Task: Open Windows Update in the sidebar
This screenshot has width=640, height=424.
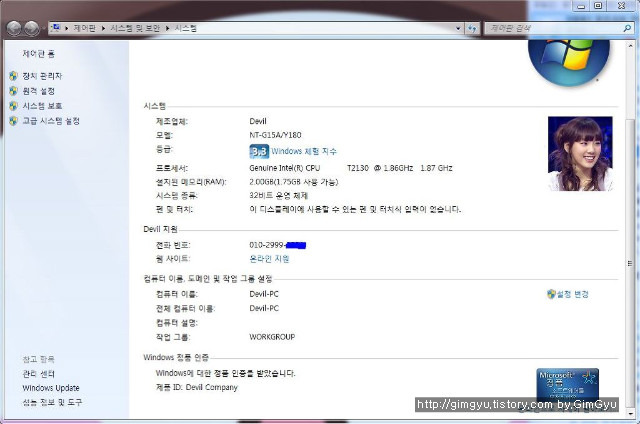Action: (x=51, y=388)
